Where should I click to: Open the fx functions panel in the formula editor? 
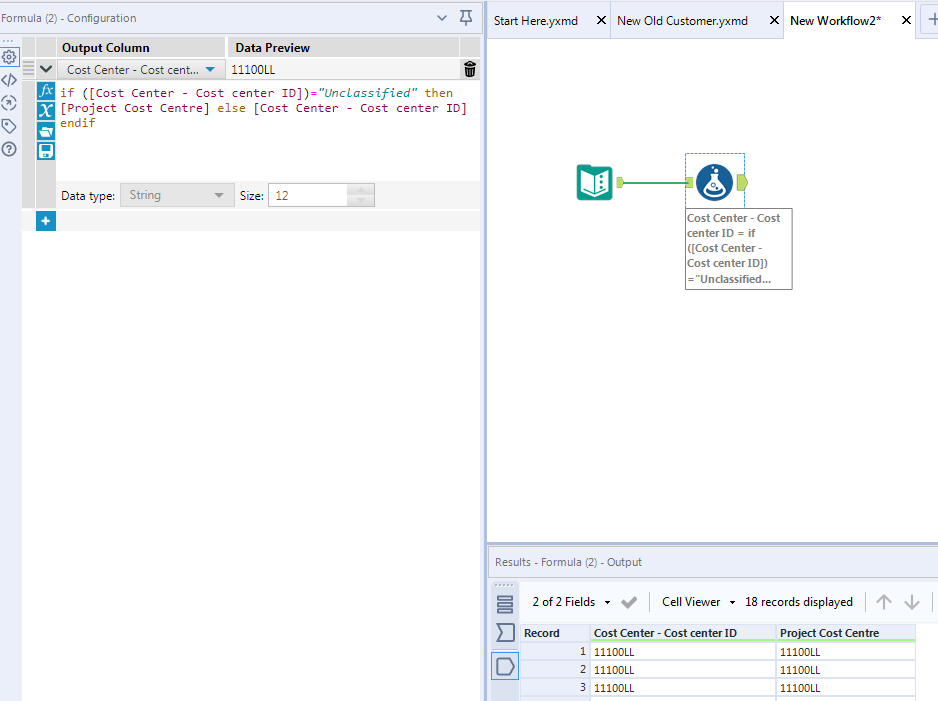[45, 90]
